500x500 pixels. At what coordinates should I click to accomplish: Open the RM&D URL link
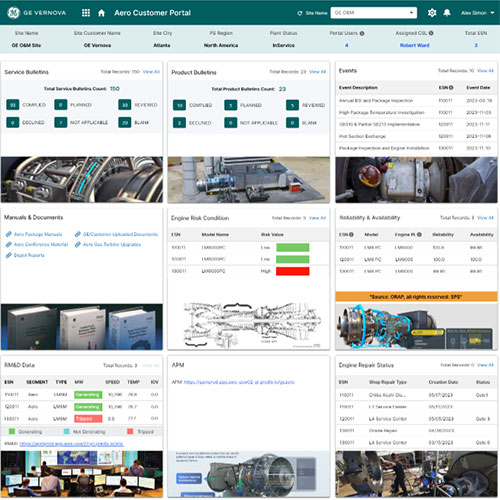[x=71, y=444]
